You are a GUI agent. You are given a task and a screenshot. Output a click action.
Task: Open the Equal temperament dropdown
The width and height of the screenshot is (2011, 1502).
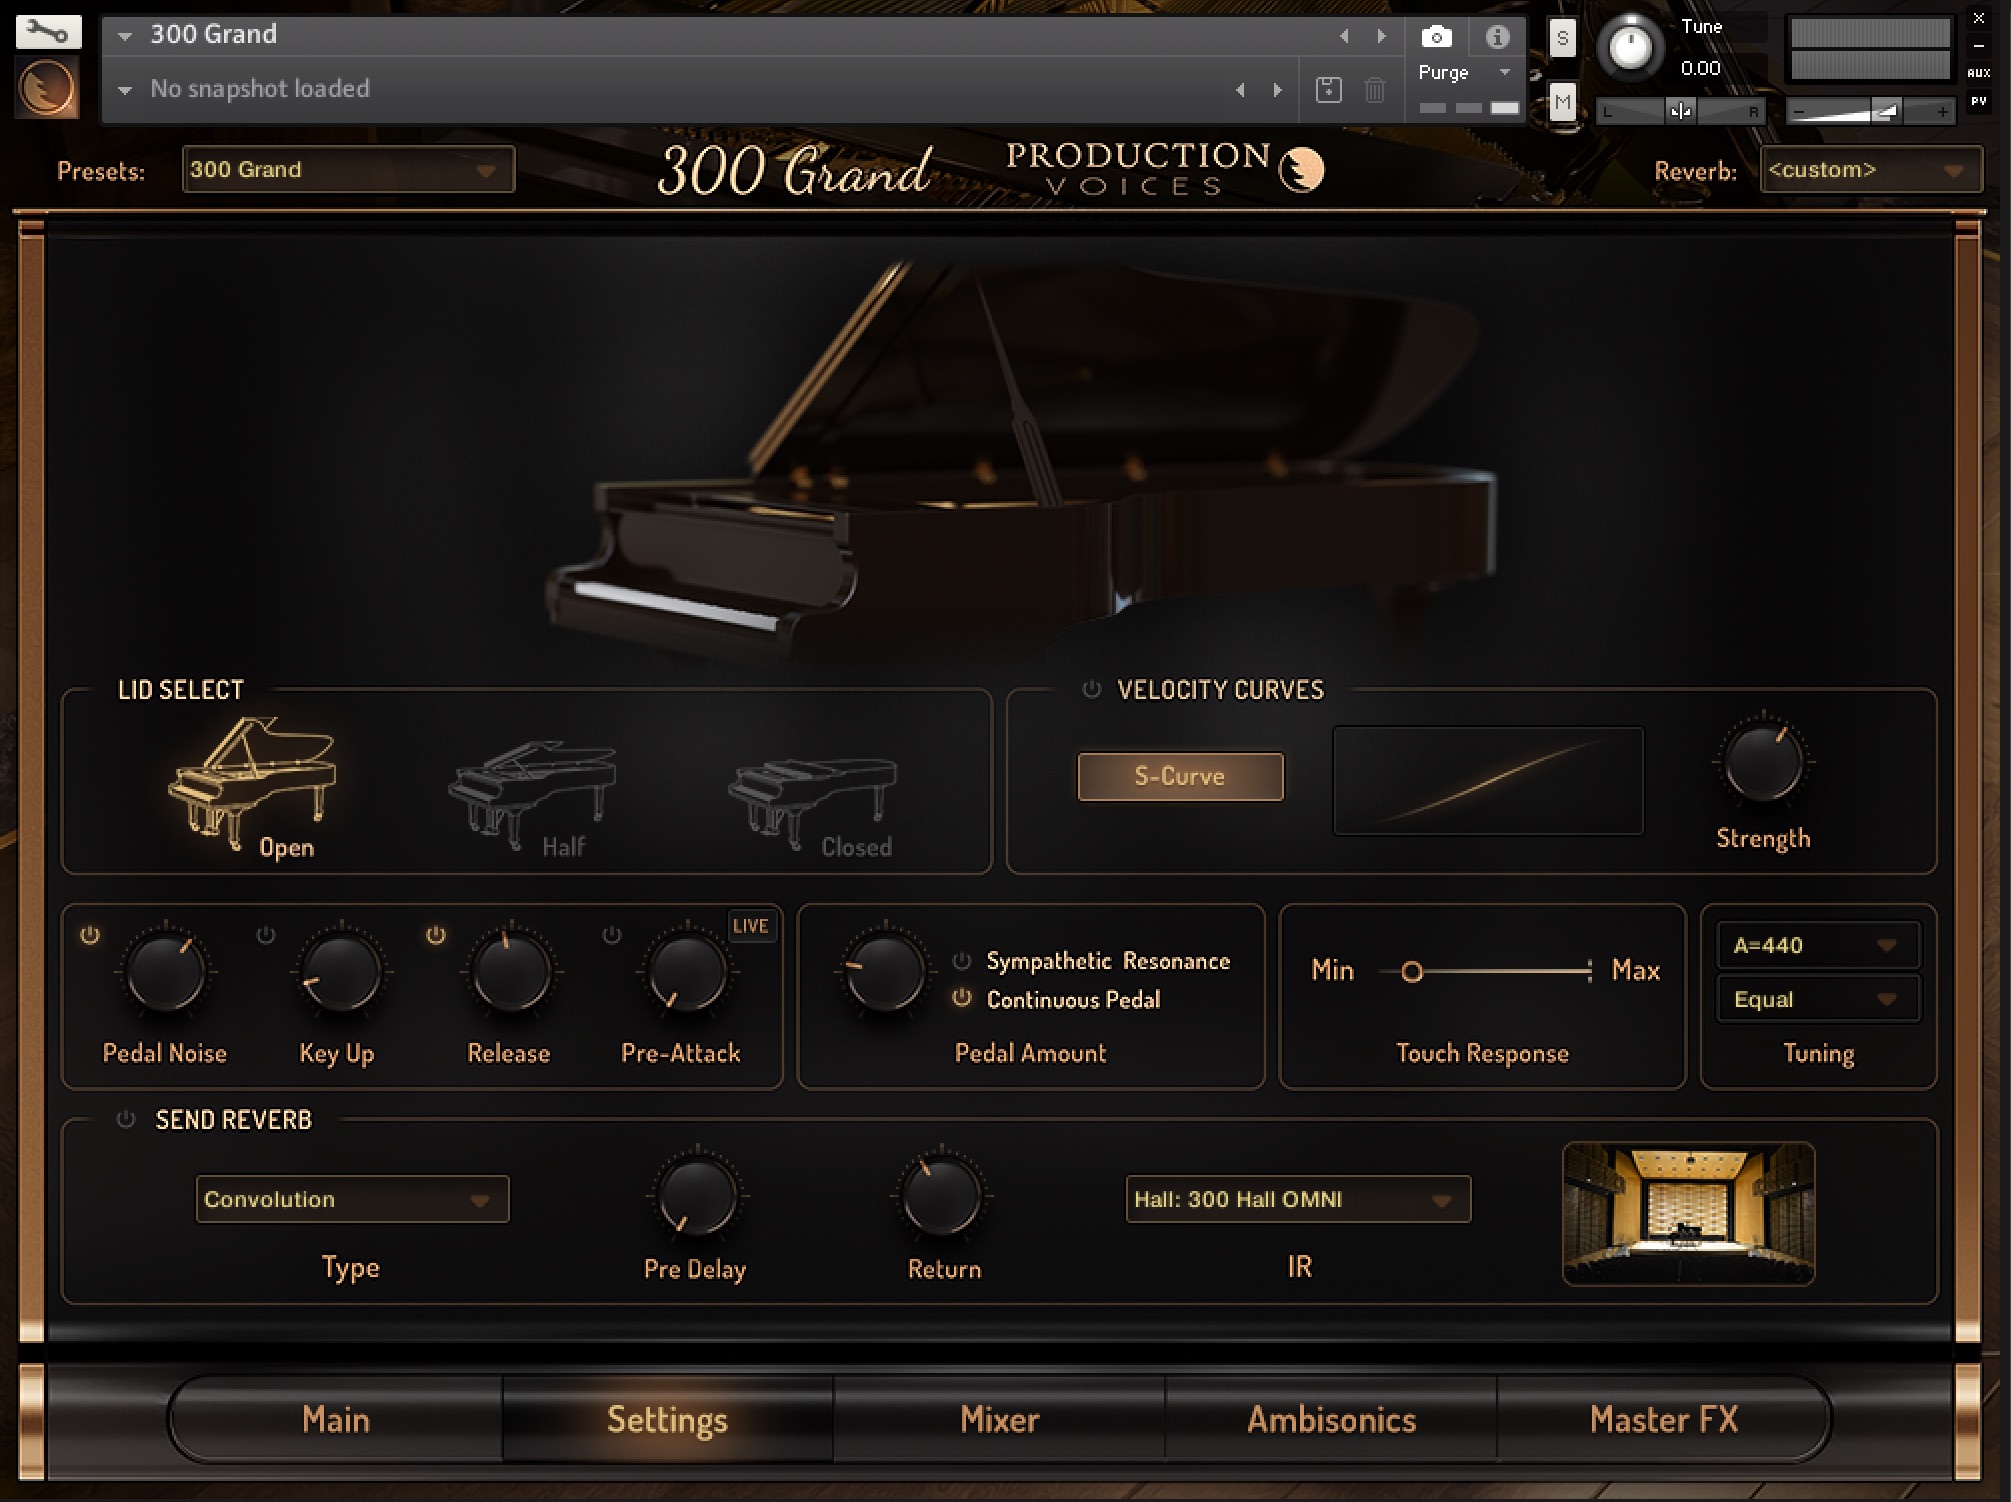(1818, 999)
